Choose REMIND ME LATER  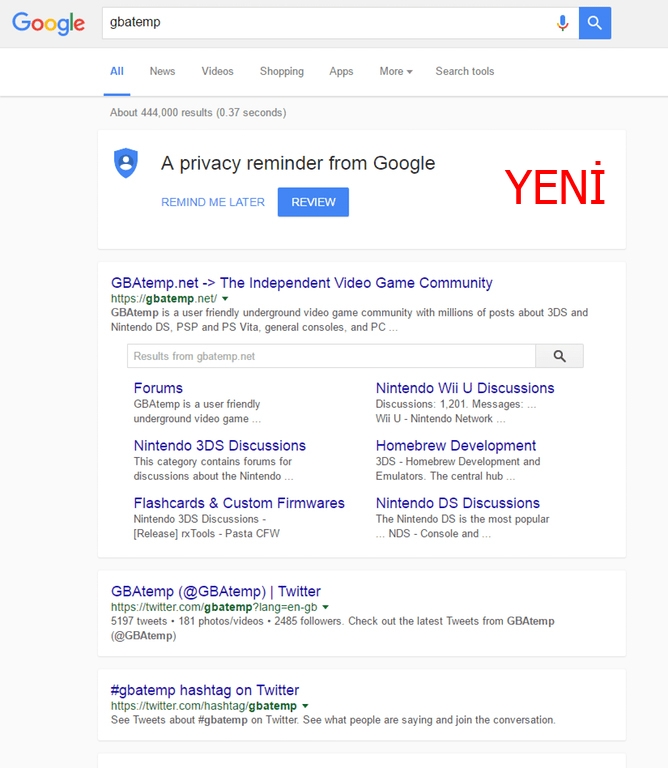[x=213, y=202]
